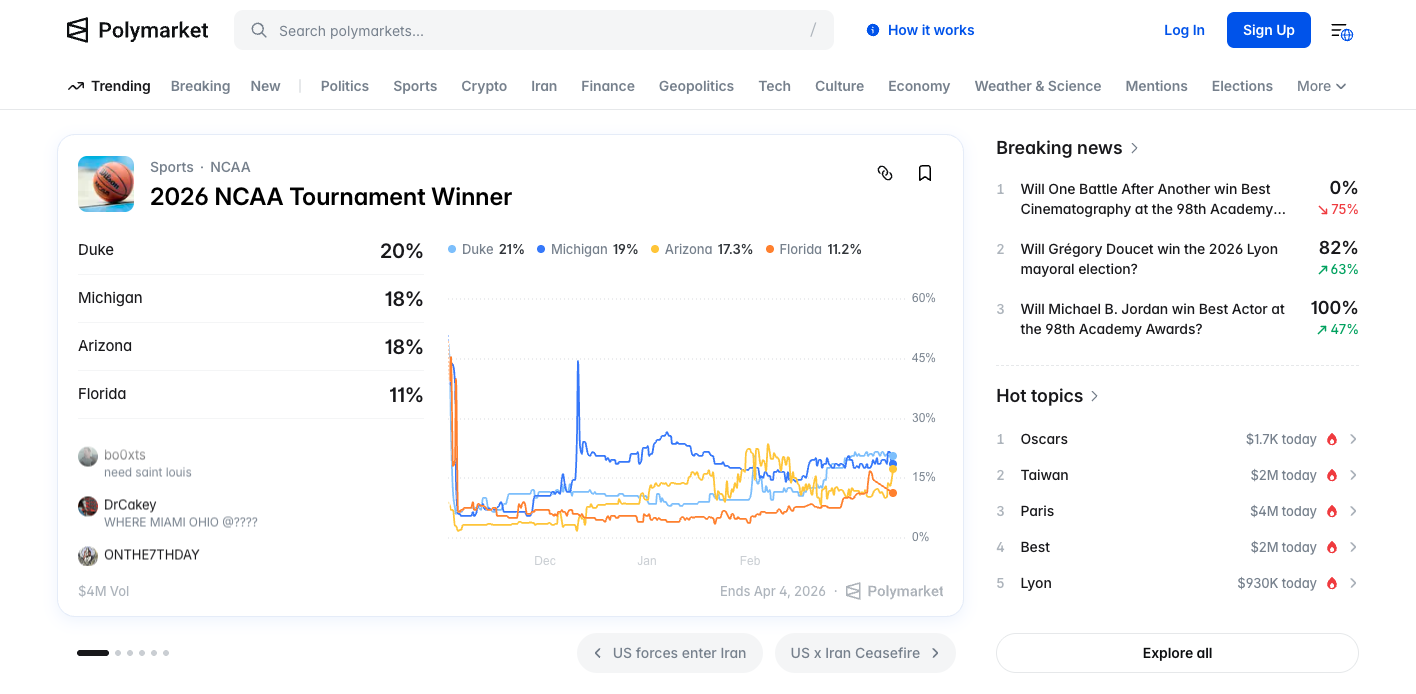Click the How it works info icon
Screen dimensions: 1416x694
[873, 30]
